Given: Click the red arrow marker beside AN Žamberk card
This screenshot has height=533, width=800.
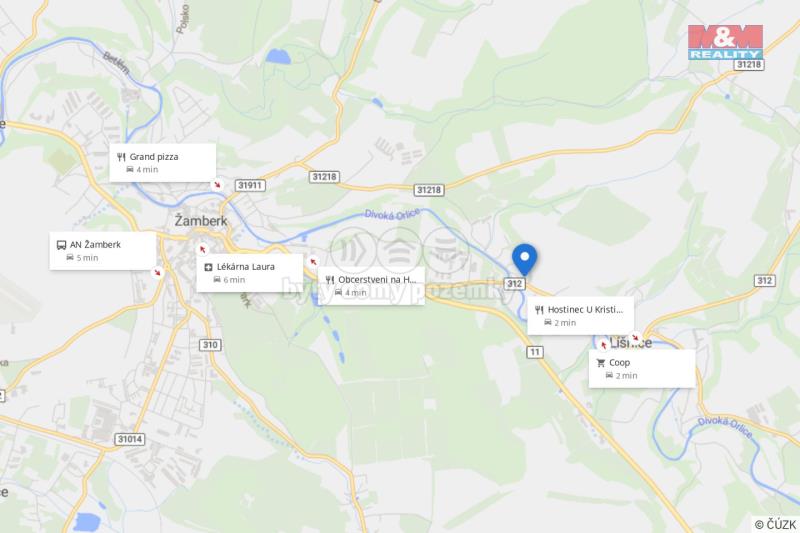Looking at the screenshot, I should pos(158,272).
